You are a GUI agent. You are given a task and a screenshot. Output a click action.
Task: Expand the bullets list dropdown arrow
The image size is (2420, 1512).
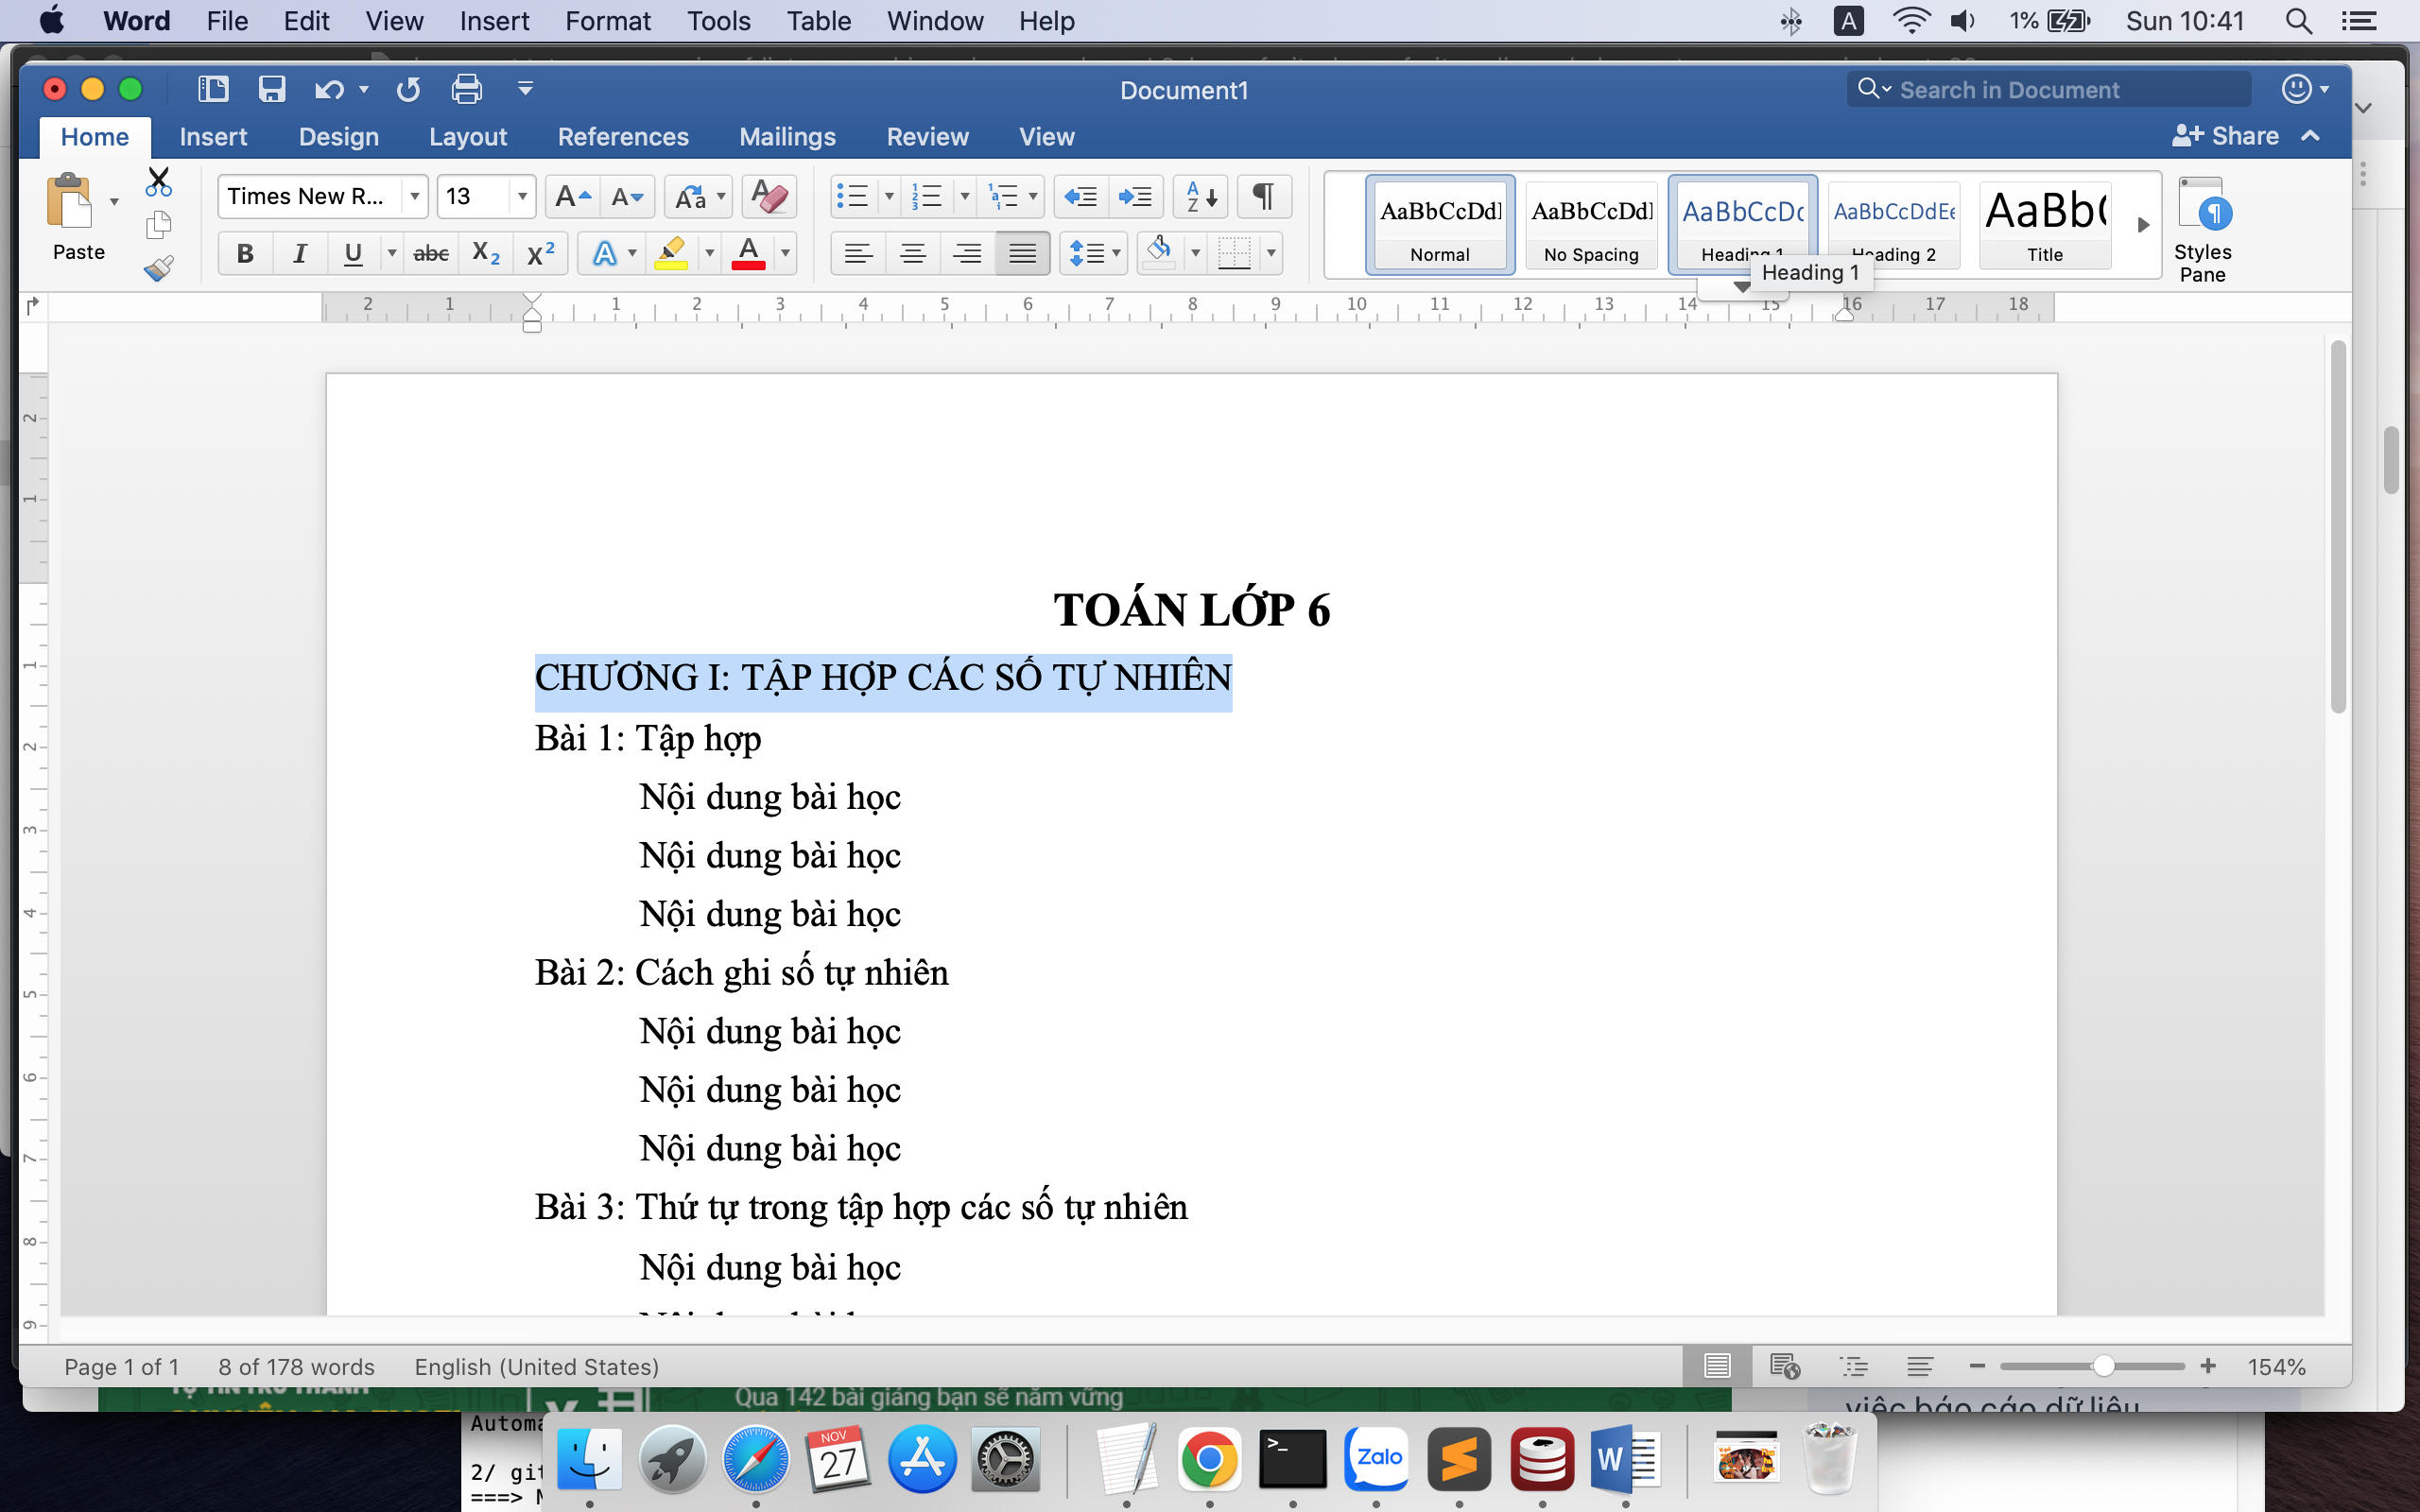(889, 196)
